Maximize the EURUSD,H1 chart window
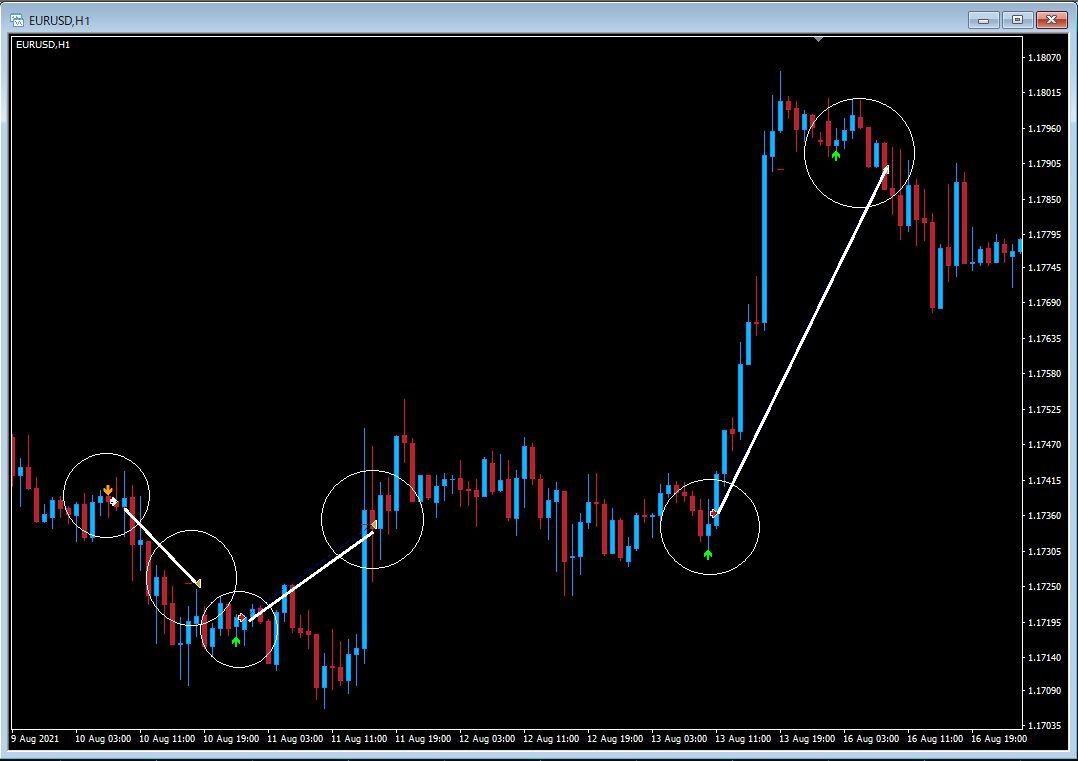Image resolution: width=1078 pixels, height=761 pixels. click(x=1018, y=20)
